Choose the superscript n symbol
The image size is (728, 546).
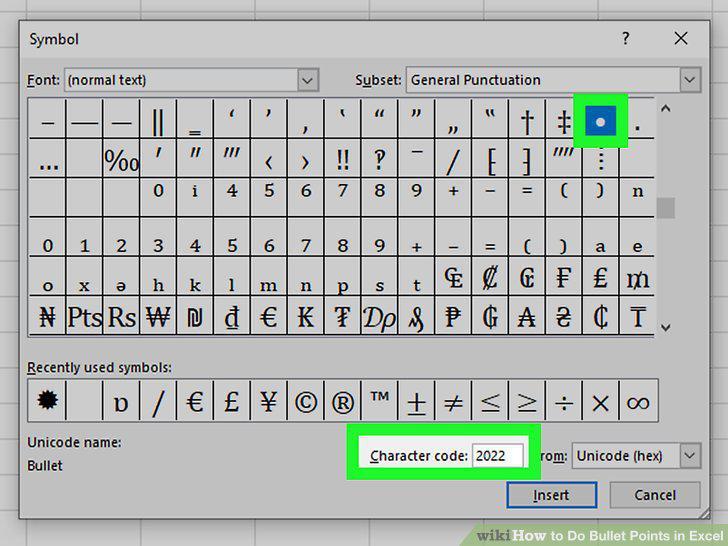pos(638,197)
